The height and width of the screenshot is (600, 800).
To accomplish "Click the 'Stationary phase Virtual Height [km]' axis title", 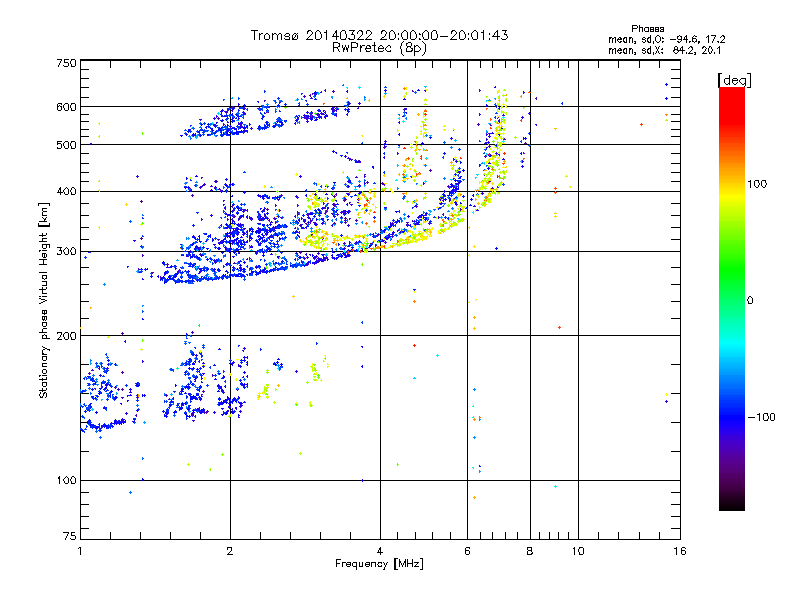I will pyautogui.click(x=44, y=300).
